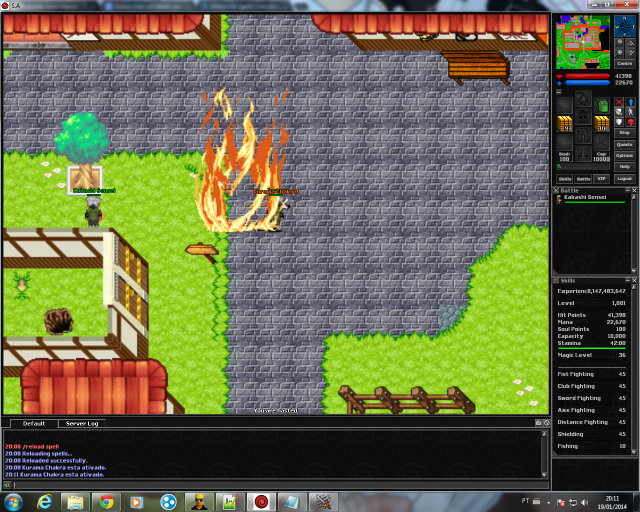The height and width of the screenshot is (512, 640).
Task: Click the red heart health icon
Action: pyautogui.click(x=560, y=77)
